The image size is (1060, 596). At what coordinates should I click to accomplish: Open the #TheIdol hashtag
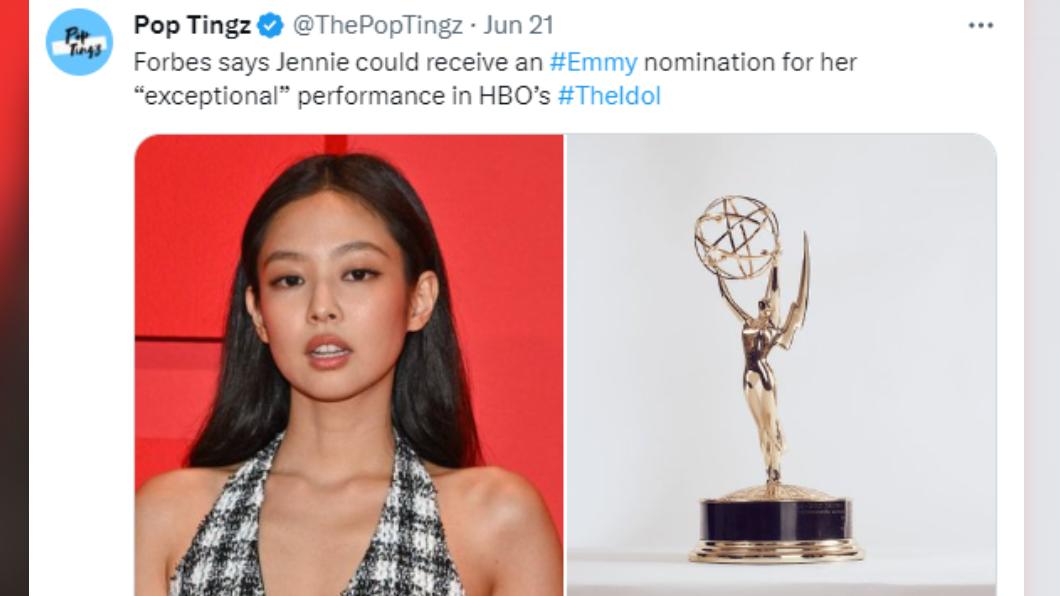point(609,96)
